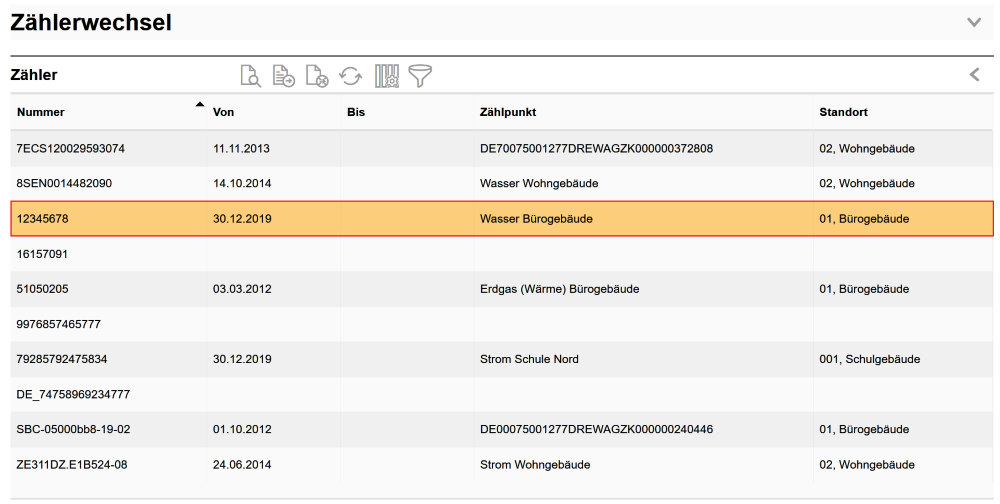Viewport: 1000px width, 504px height.
Task: Select meter row SBC-05000bb8-19-02
Action: pyautogui.click(x=74, y=429)
